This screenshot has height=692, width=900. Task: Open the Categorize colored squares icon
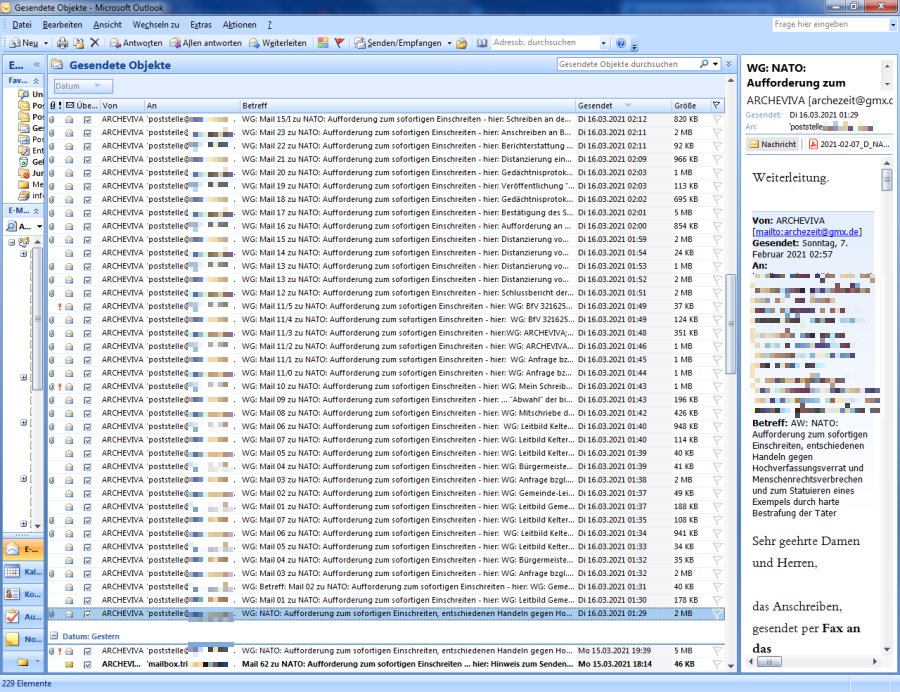tap(323, 43)
